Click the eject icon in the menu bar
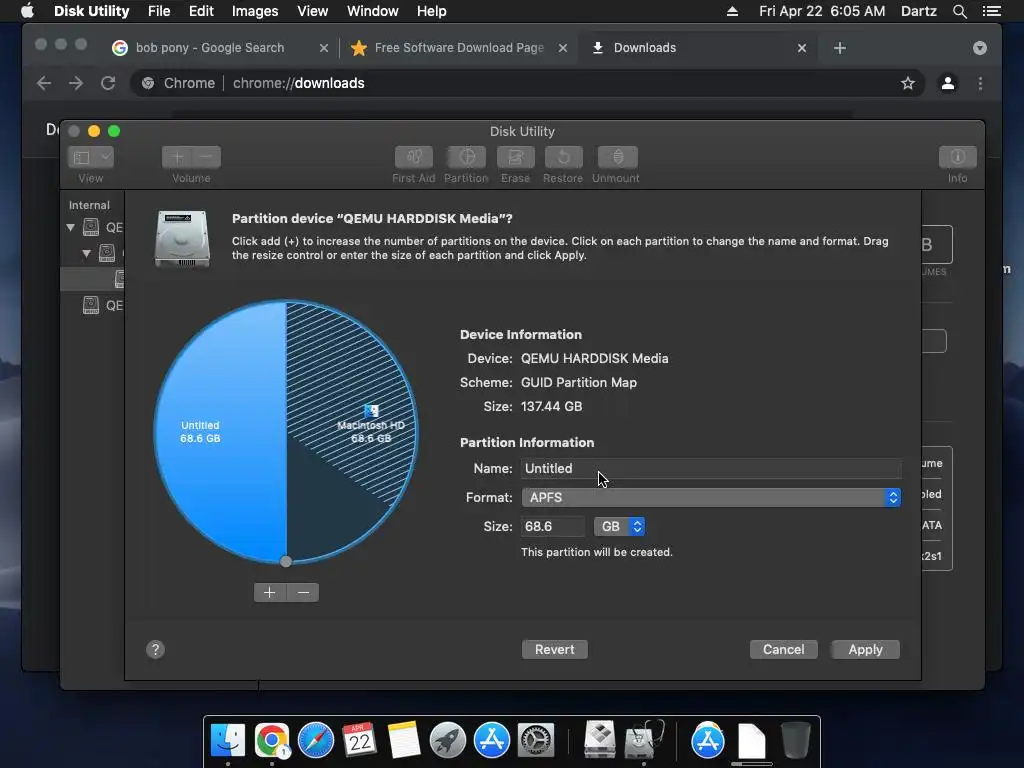 (733, 11)
